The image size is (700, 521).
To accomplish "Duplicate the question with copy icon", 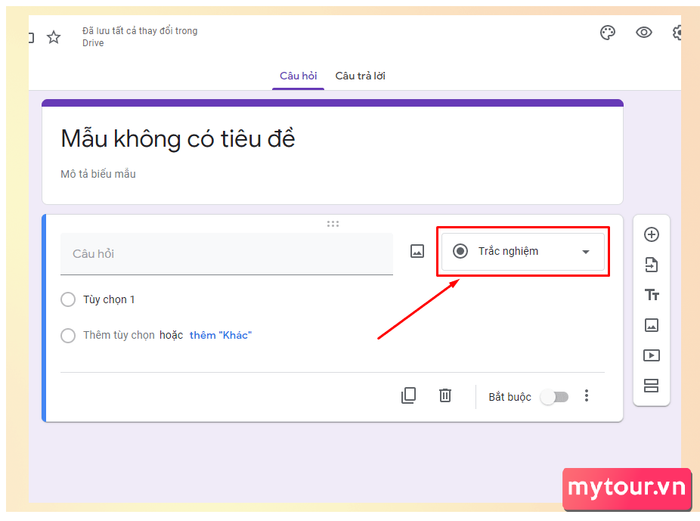I will (x=408, y=396).
